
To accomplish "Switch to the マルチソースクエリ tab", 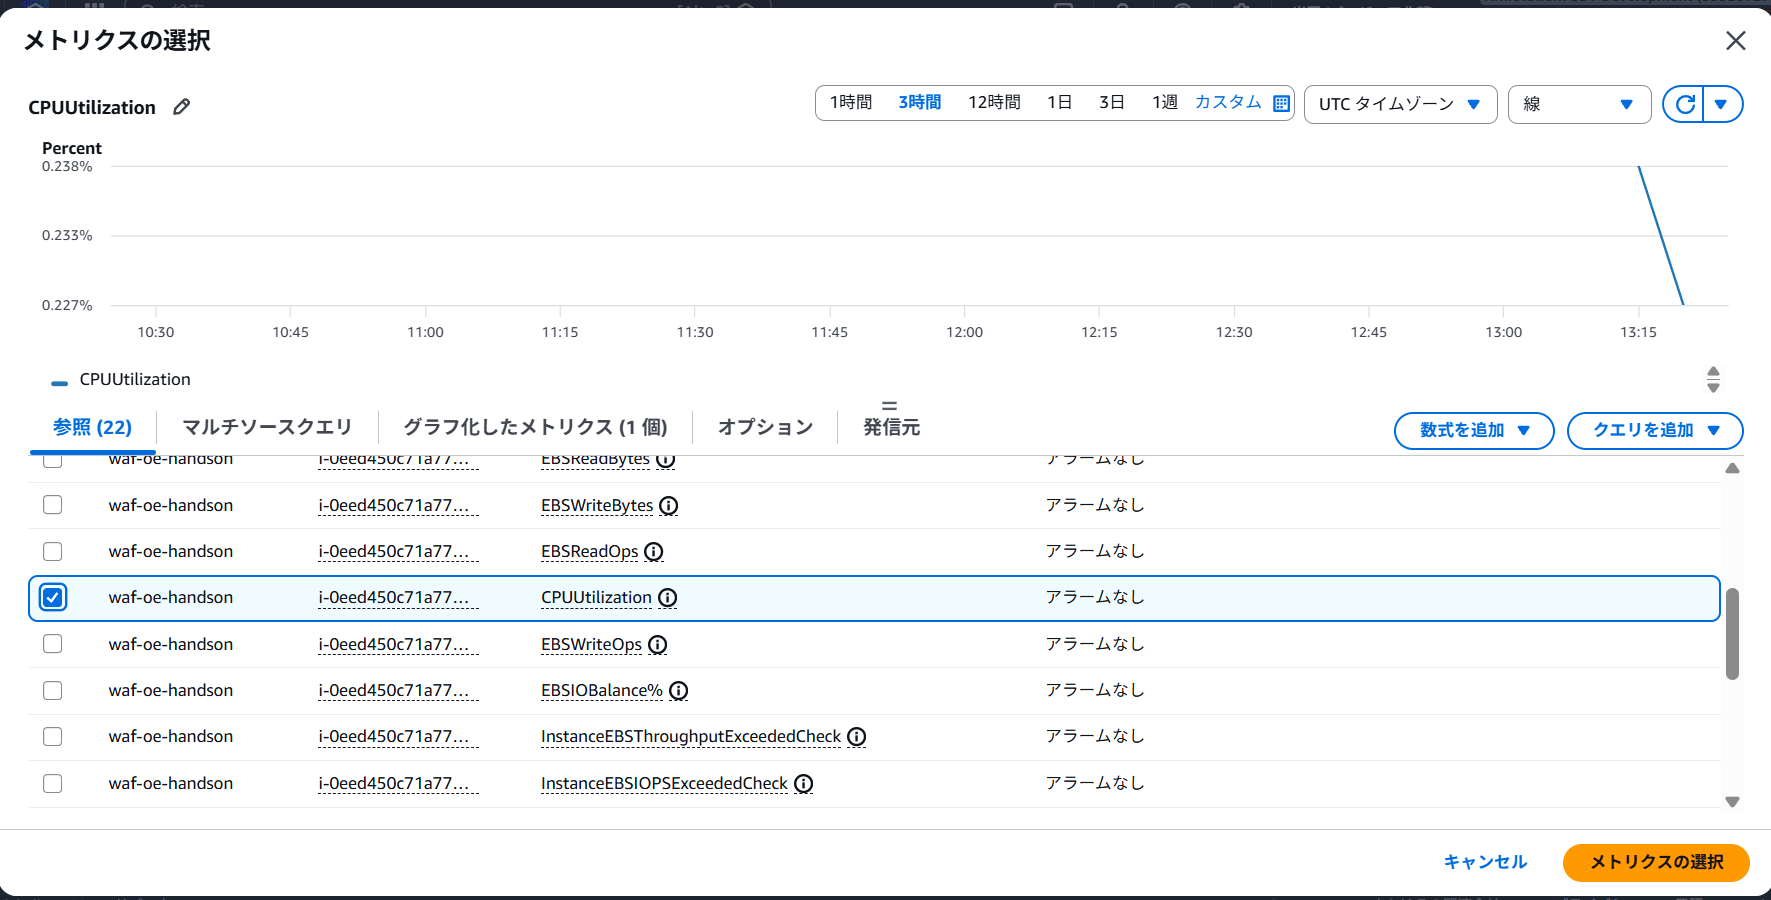I will pyautogui.click(x=267, y=427).
